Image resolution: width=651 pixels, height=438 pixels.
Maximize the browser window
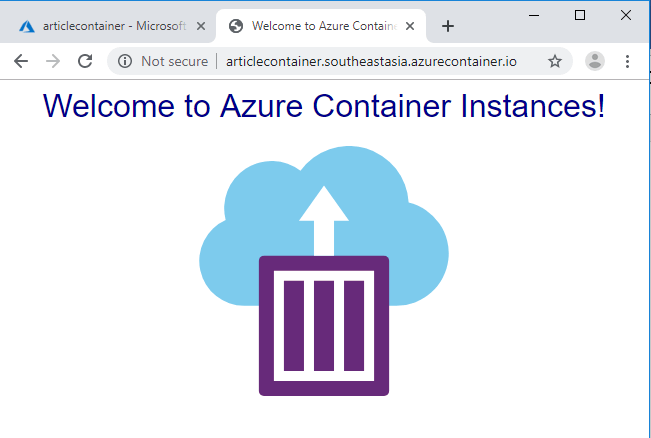click(580, 15)
